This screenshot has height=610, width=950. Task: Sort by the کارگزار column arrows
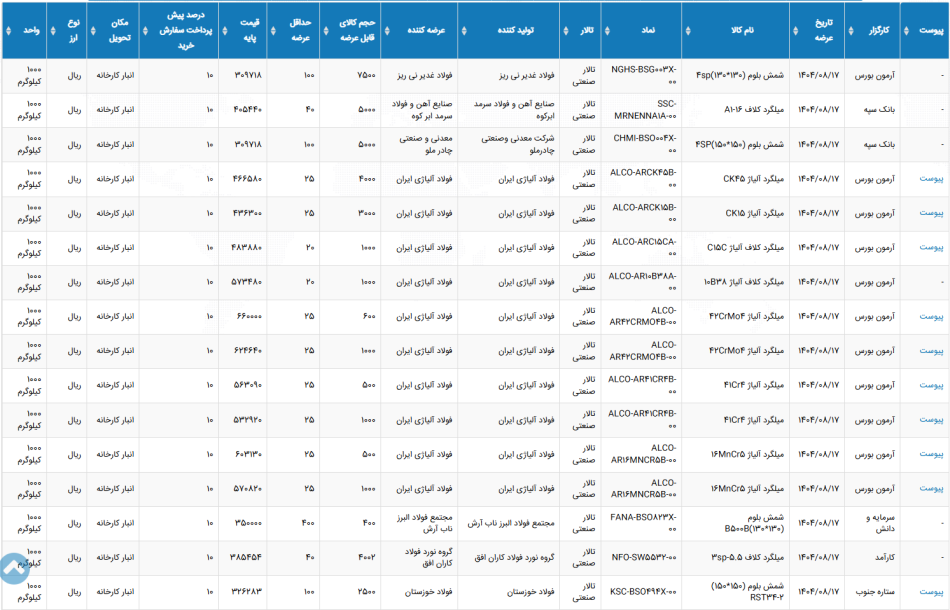pyautogui.click(x=851, y=30)
